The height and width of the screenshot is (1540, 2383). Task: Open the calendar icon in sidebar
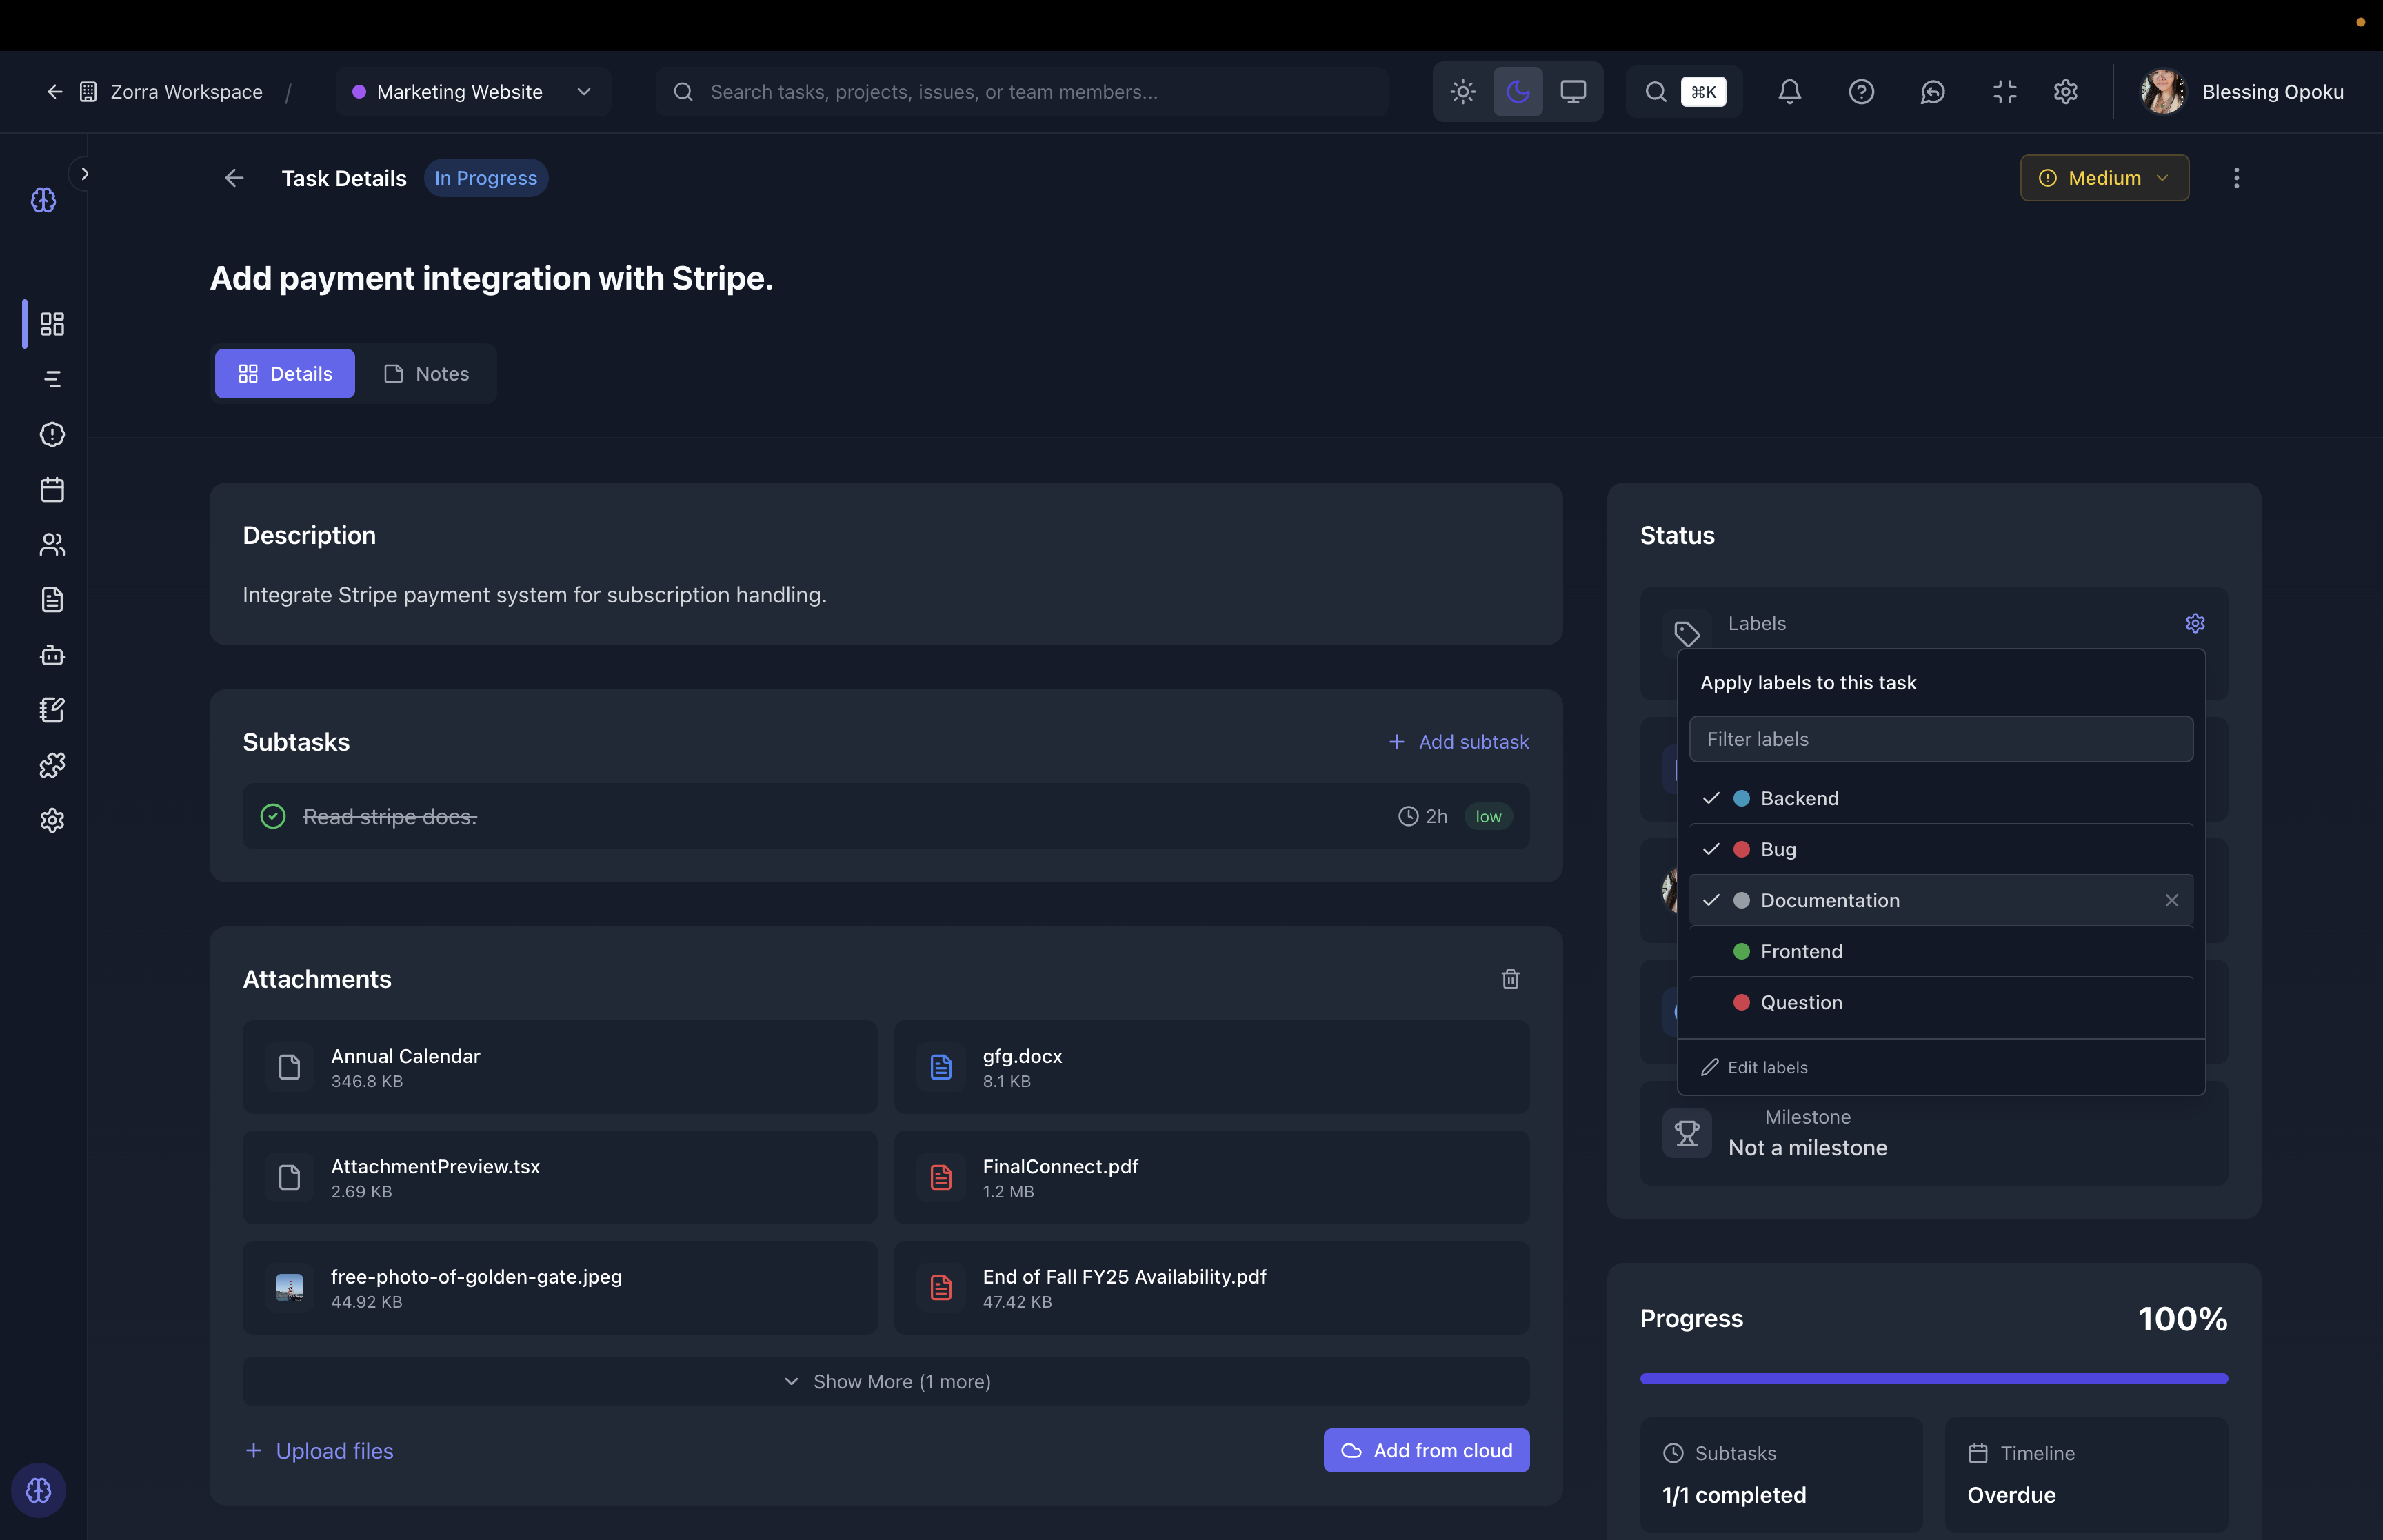pyautogui.click(x=52, y=489)
